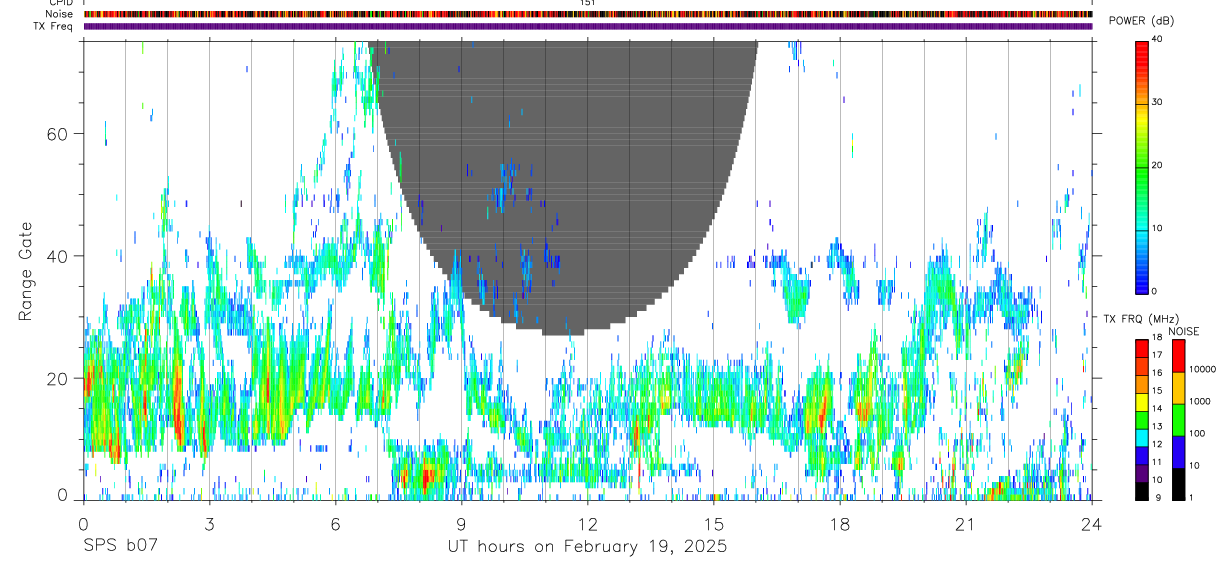Image resolution: width=1228 pixels, height=567 pixels.
Task: Click the POWER (dB) legend title
Action: click(x=1140, y=21)
